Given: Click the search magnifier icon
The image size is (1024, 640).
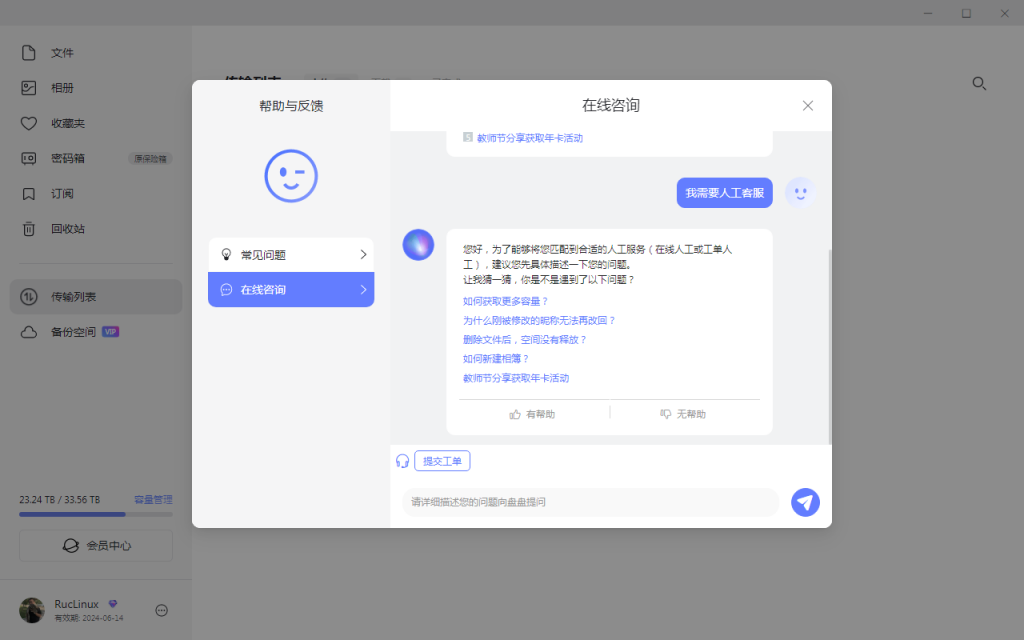Looking at the screenshot, I should click(980, 84).
